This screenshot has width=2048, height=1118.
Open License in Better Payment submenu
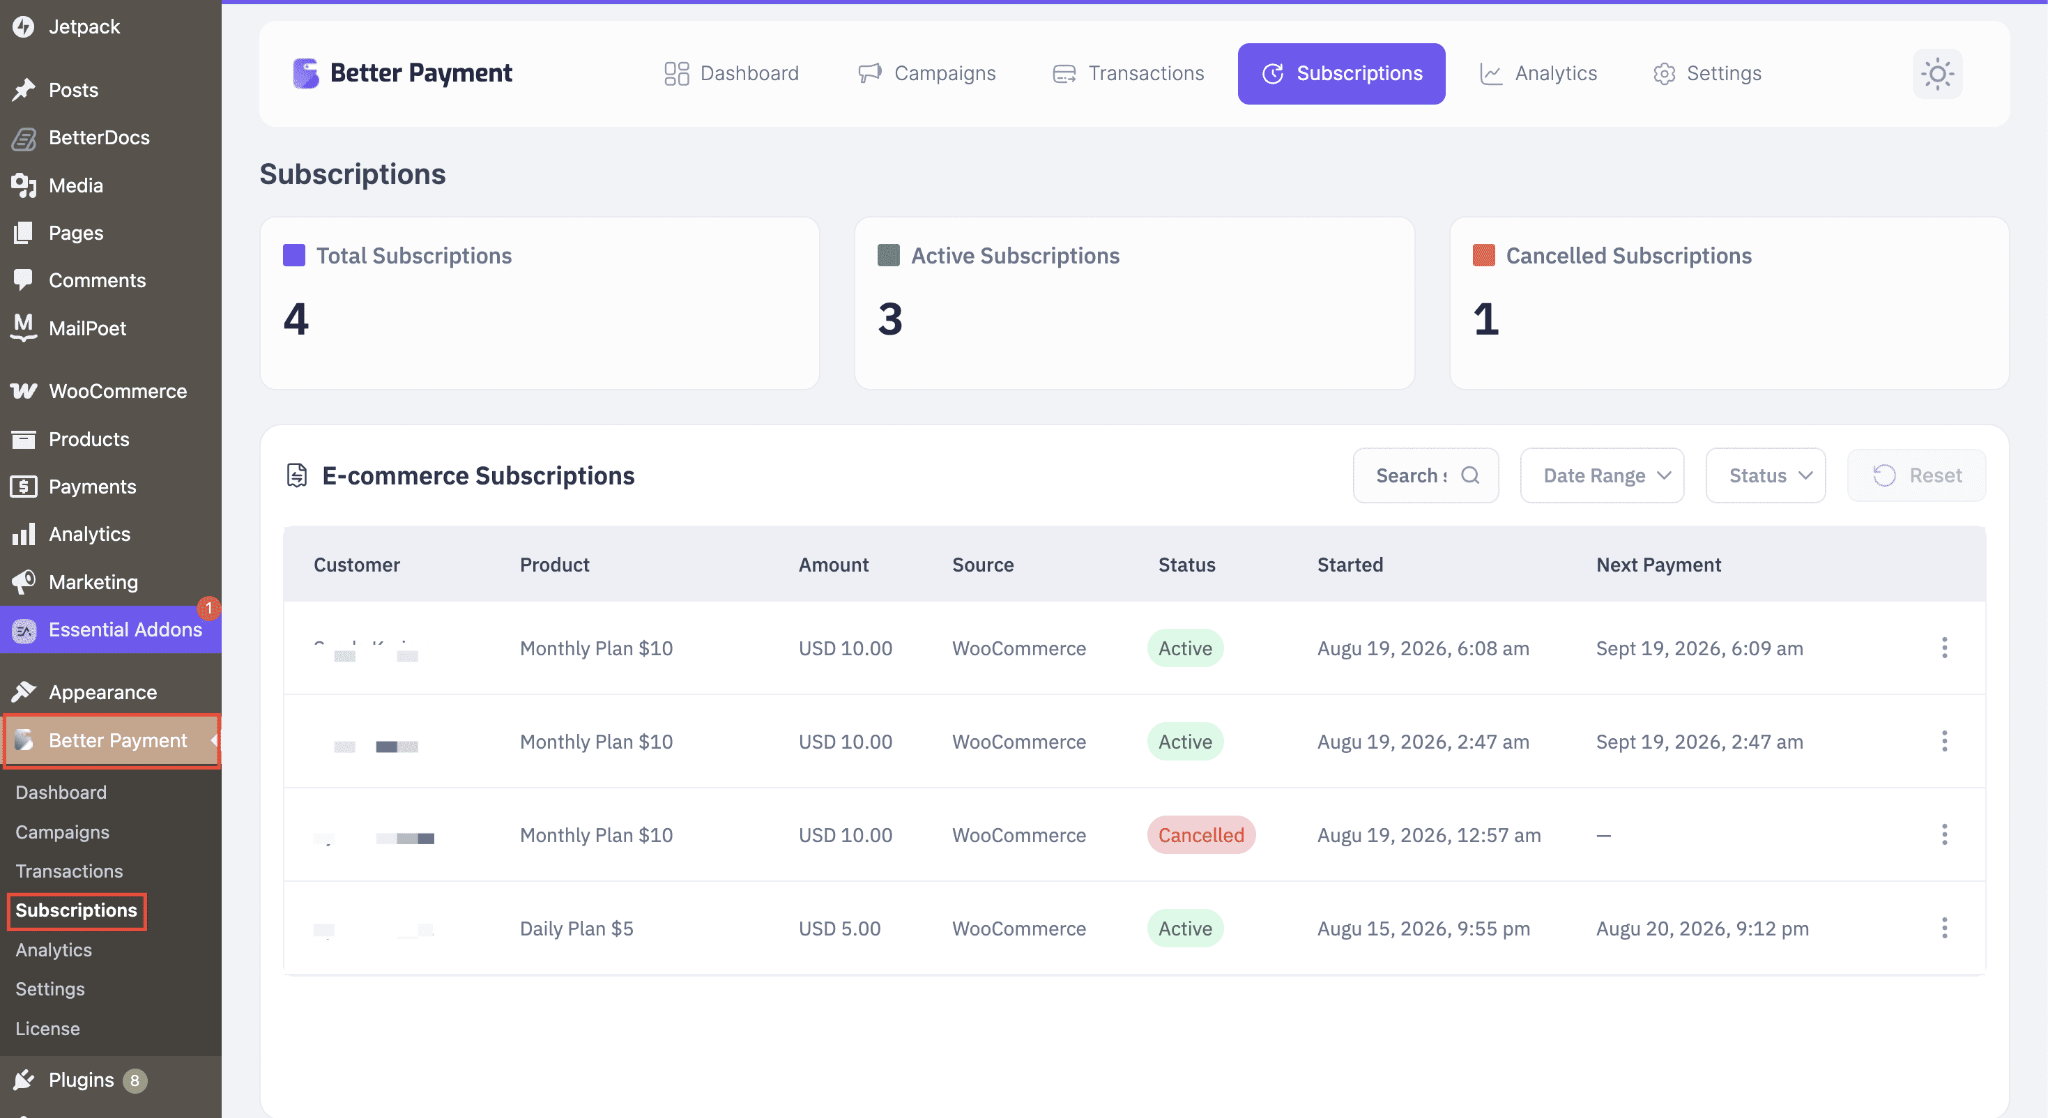point(48,1029)
